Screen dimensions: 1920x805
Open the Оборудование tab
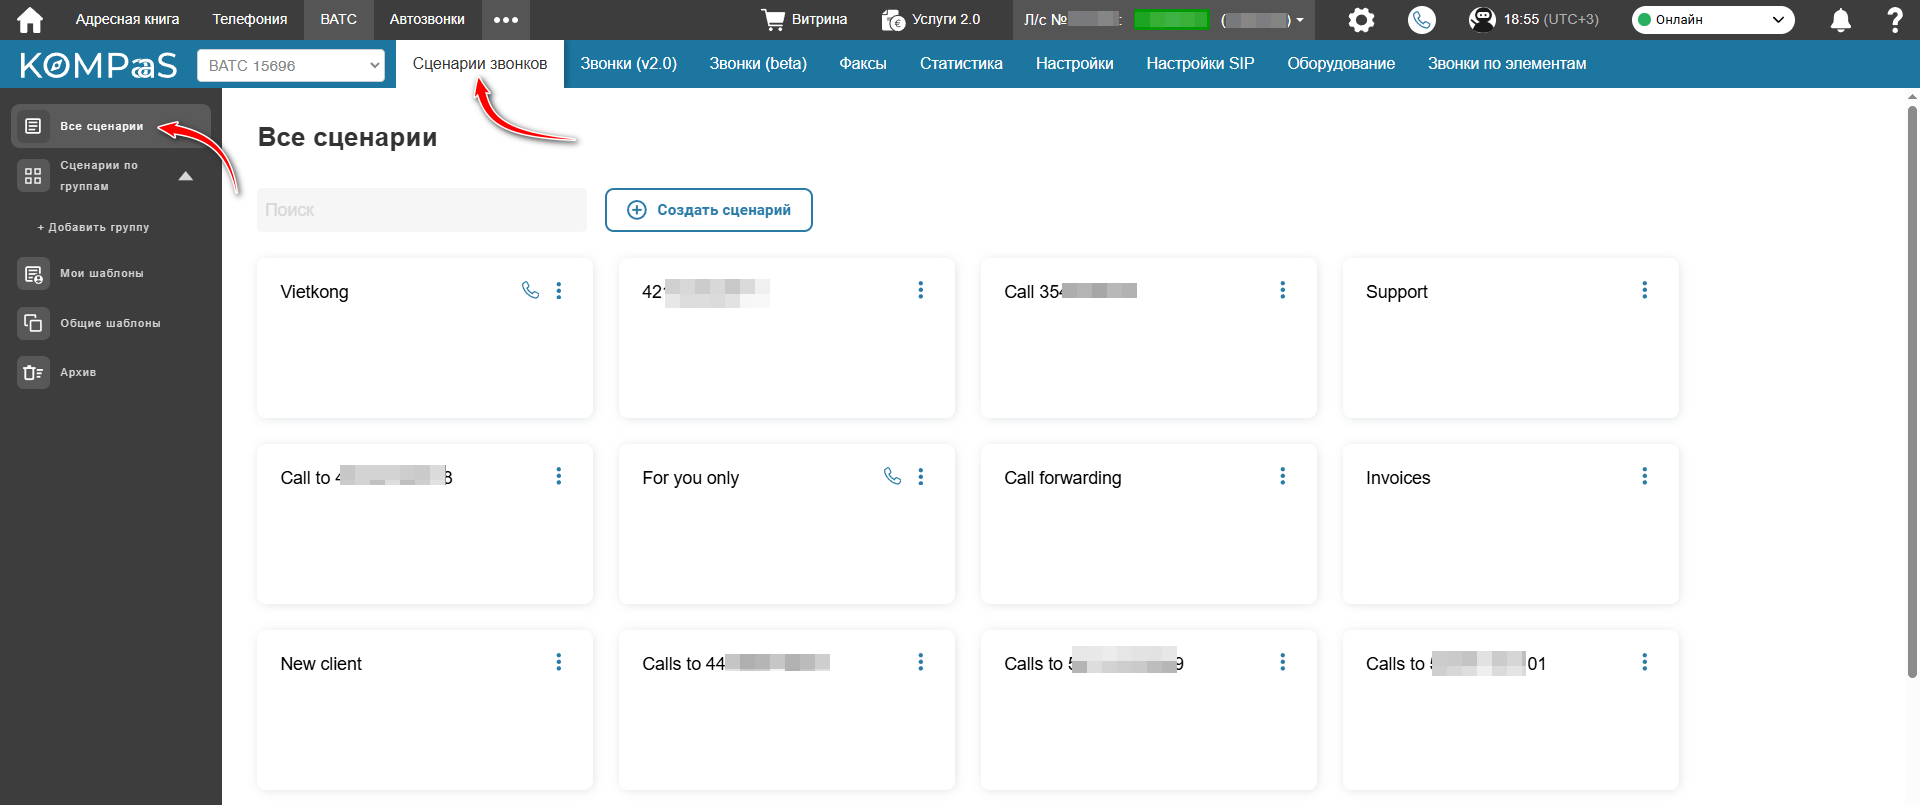1341,64
